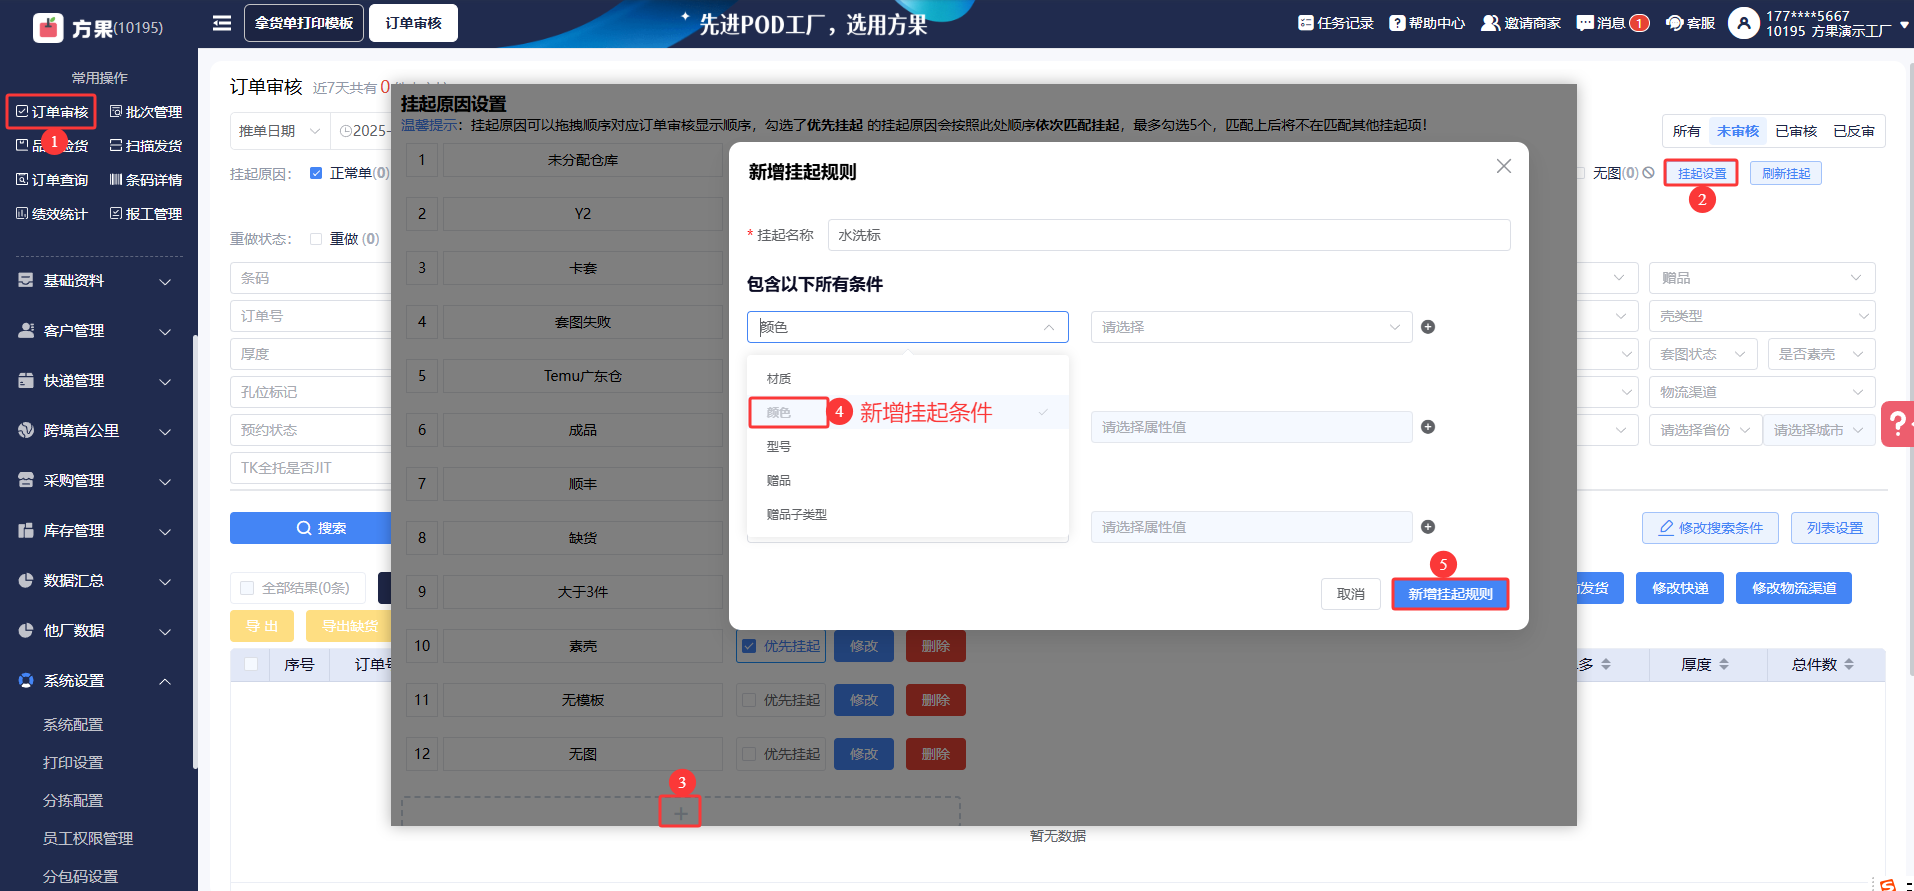Click plus icon beside upper 请选择属性值 field
The width and height of the screenshot is (1914, 891).
coord(1428,427)
